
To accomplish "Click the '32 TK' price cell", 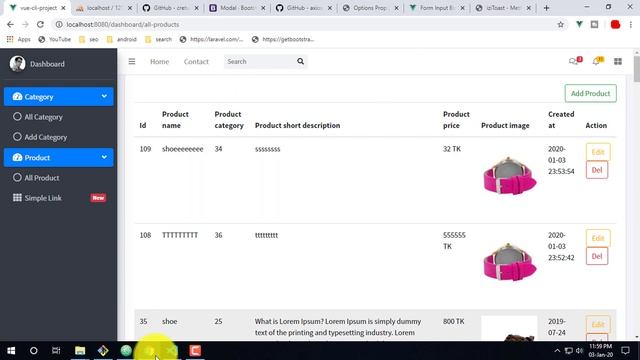I will [x=452, y=149].
